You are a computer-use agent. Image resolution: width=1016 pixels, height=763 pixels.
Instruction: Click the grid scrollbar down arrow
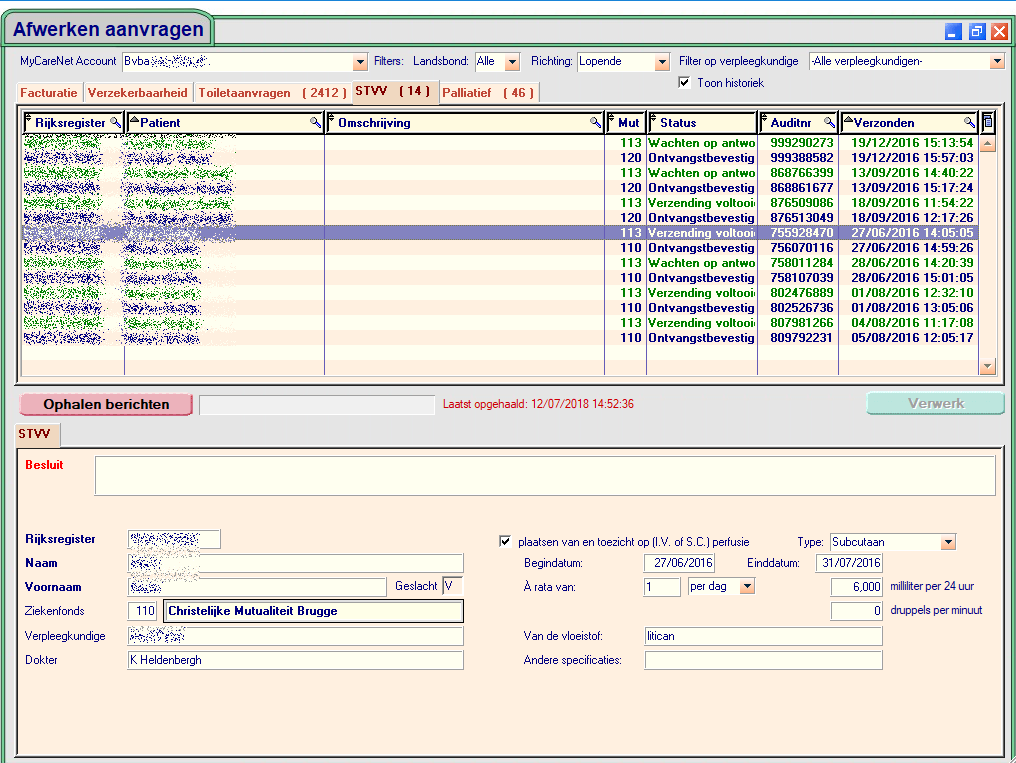pos(987,367)
